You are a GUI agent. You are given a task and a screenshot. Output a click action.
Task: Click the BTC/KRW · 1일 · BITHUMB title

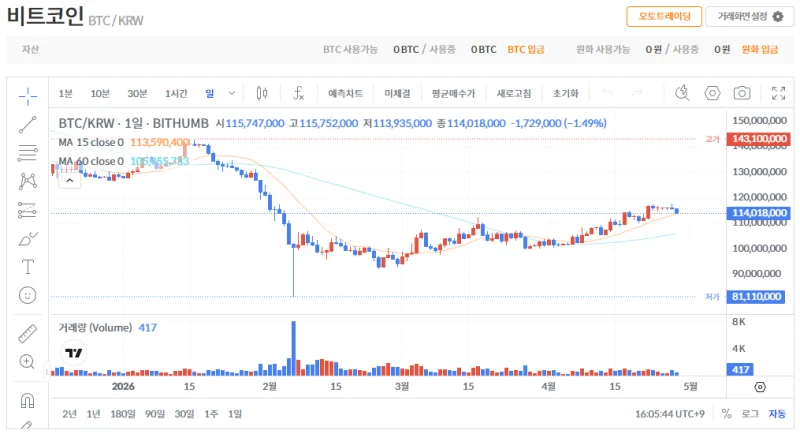click(x=133, y=123)
